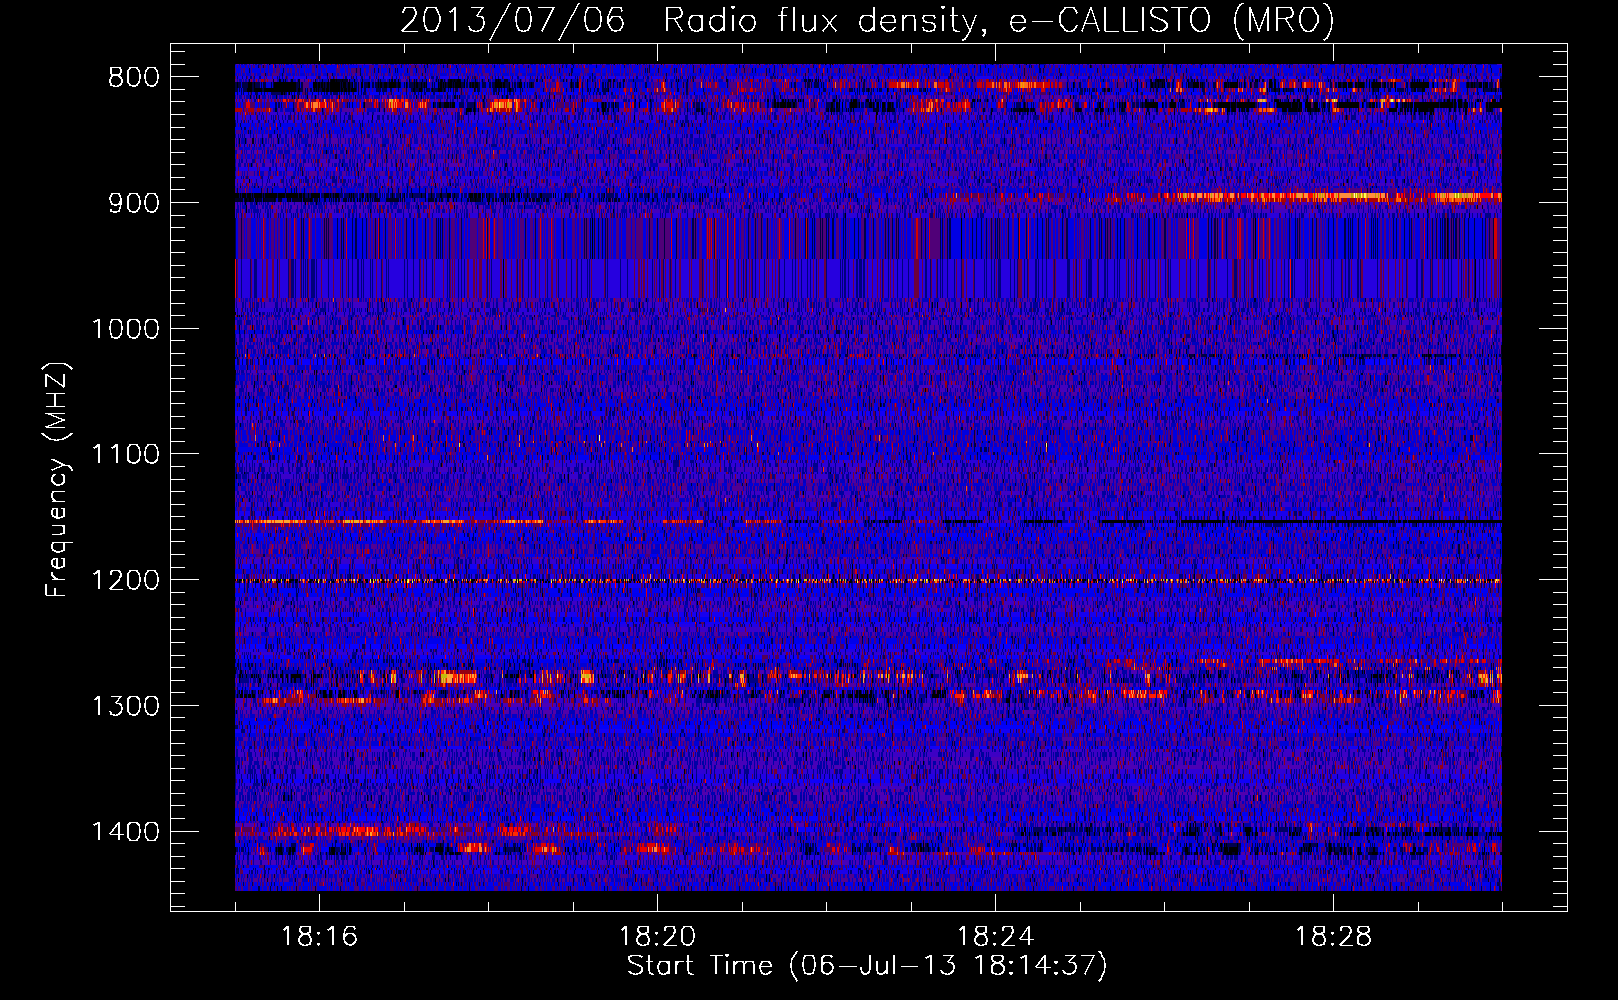Select the '1400' frequency axis label
Viewport: 1618px width, 1000px height.
tap(126, 832)
